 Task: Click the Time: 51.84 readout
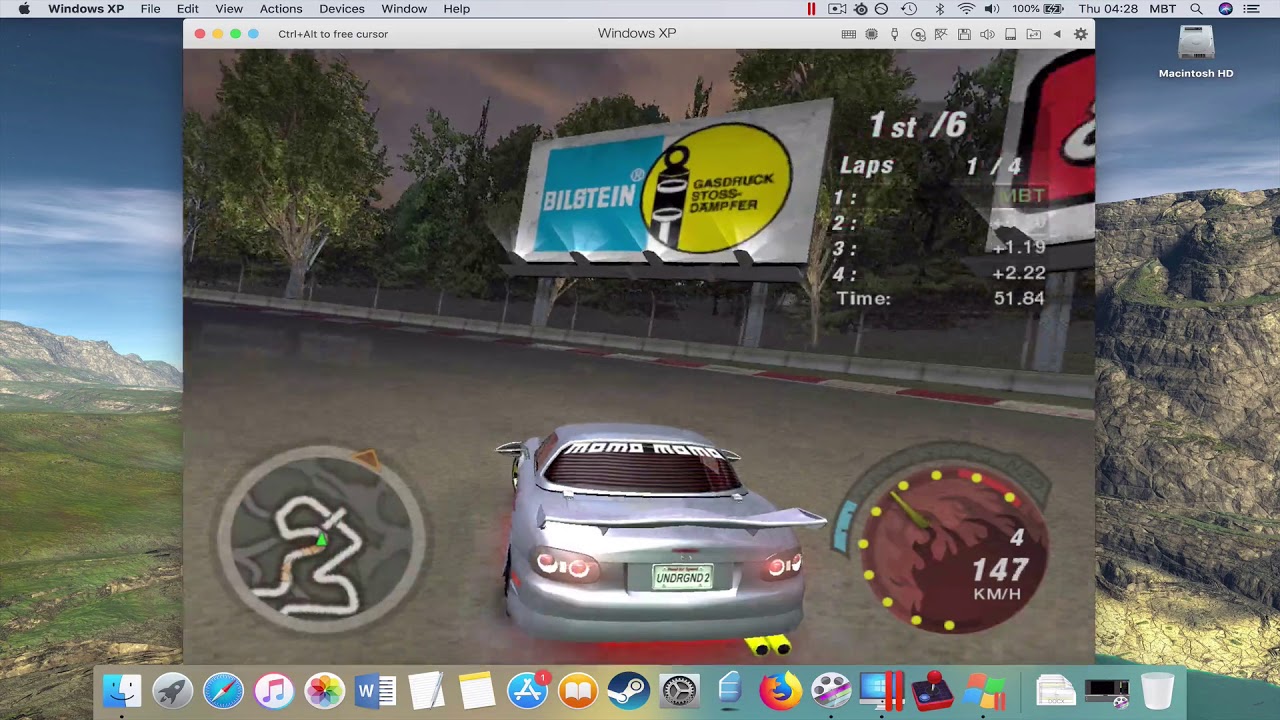(940, 298)
